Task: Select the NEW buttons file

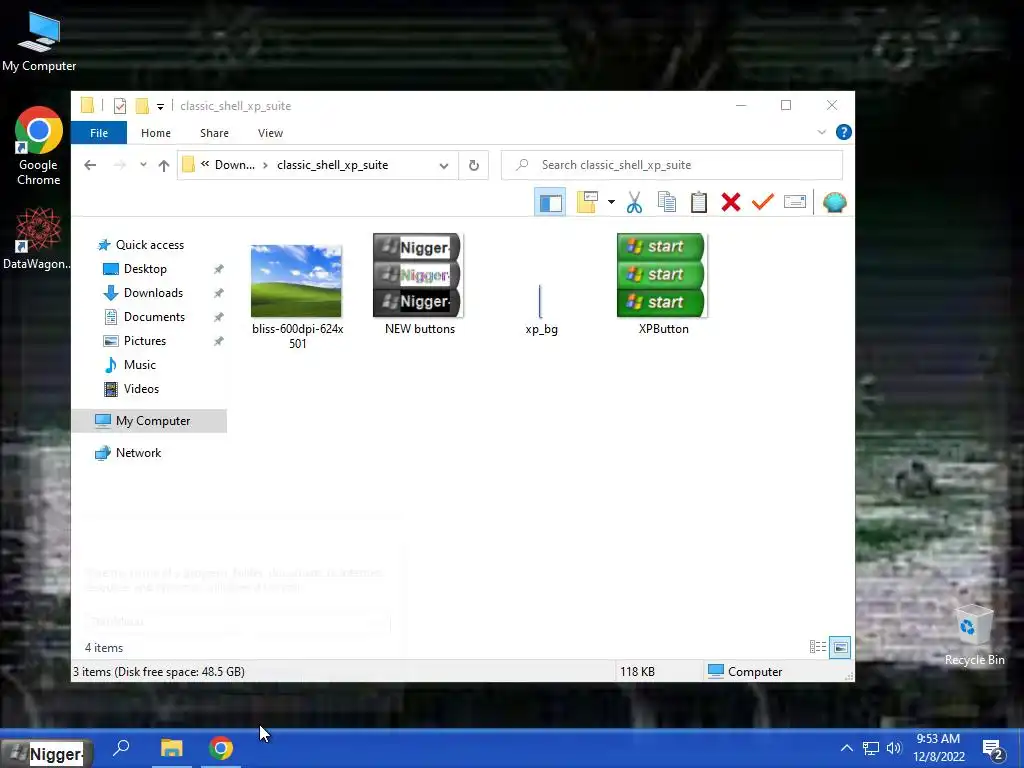Action: (x=419, y=285)
